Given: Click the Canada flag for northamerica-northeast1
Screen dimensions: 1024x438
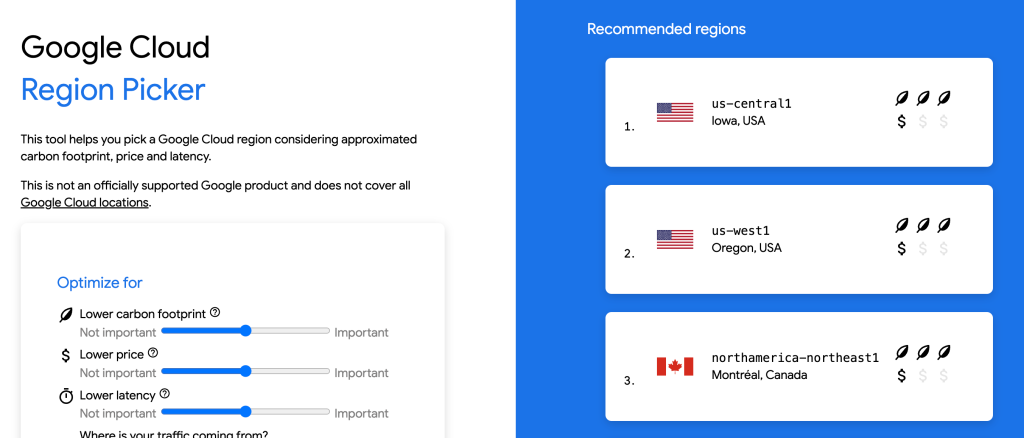Looking at the screenshot, I should coord(675,366).
